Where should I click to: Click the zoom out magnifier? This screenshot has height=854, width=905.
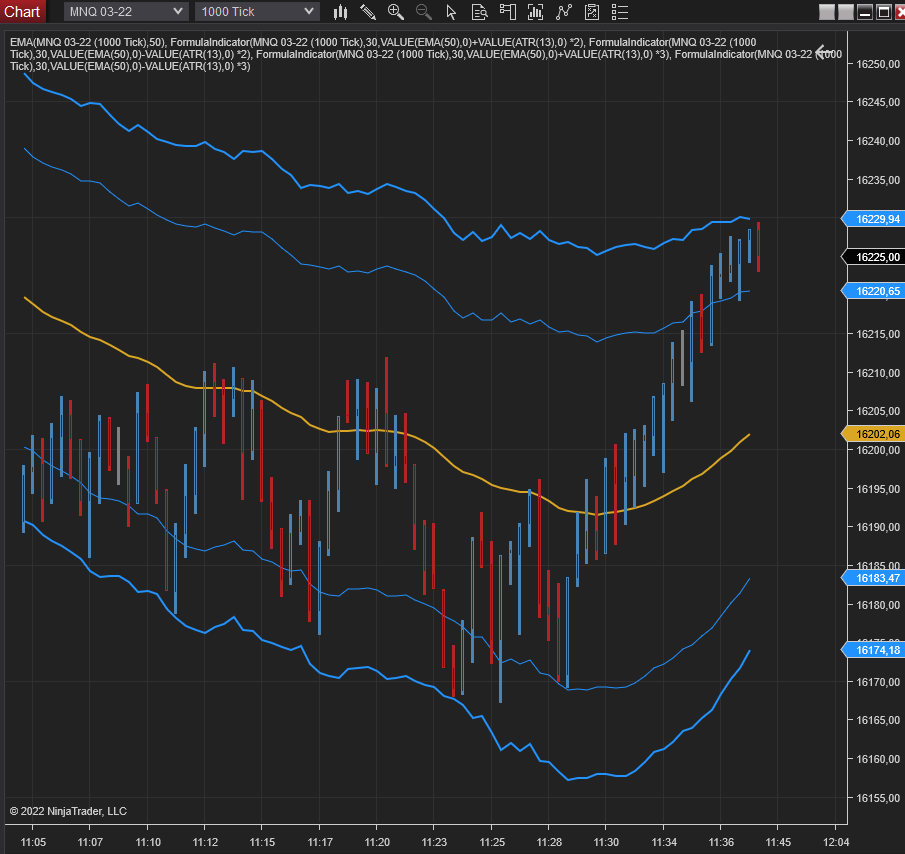click(x=424, y=12)
